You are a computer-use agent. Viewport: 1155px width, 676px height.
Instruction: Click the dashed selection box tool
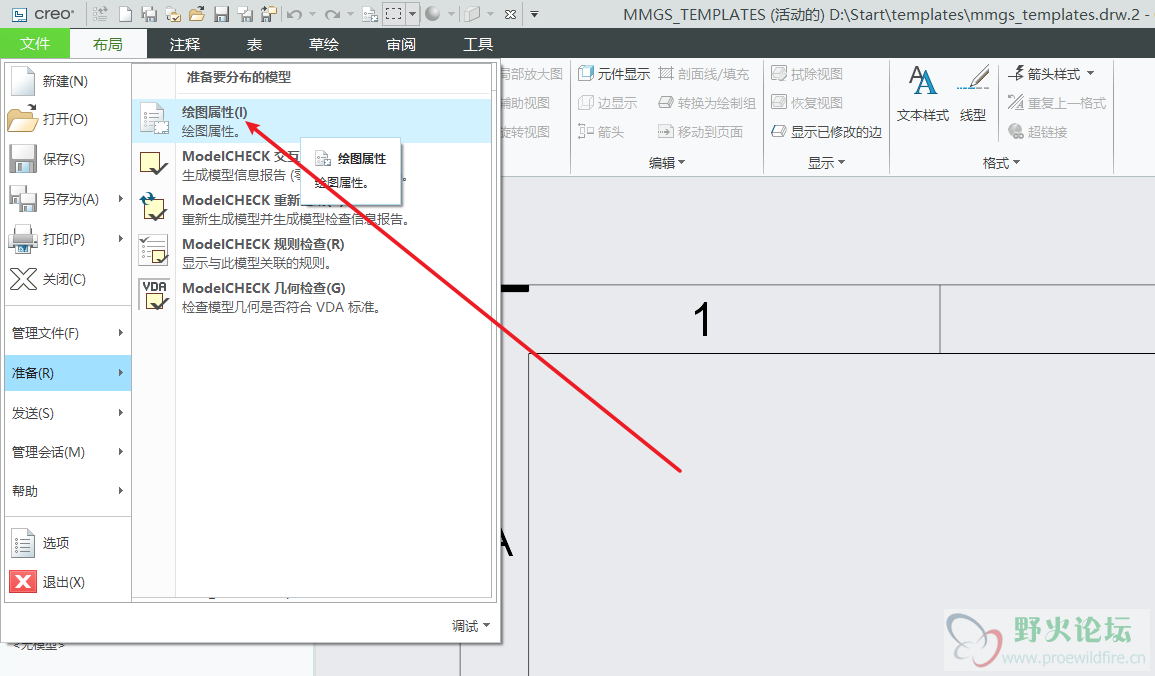[x=394, y=13]
